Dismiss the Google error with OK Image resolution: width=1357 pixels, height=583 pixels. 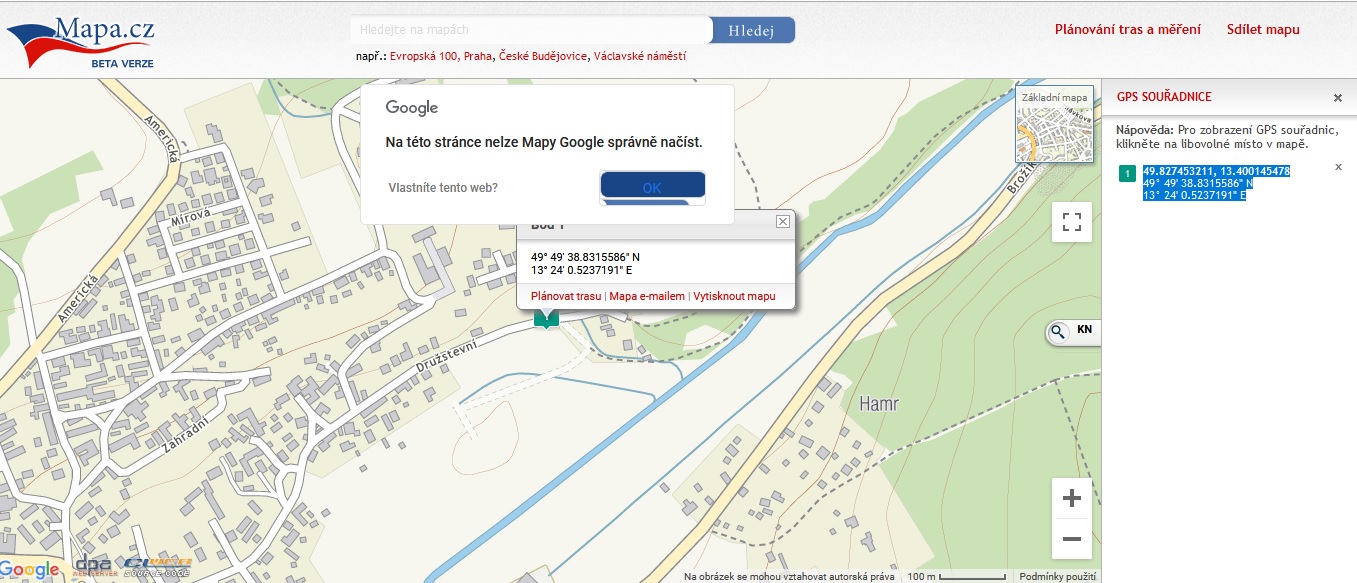(652, 187)
